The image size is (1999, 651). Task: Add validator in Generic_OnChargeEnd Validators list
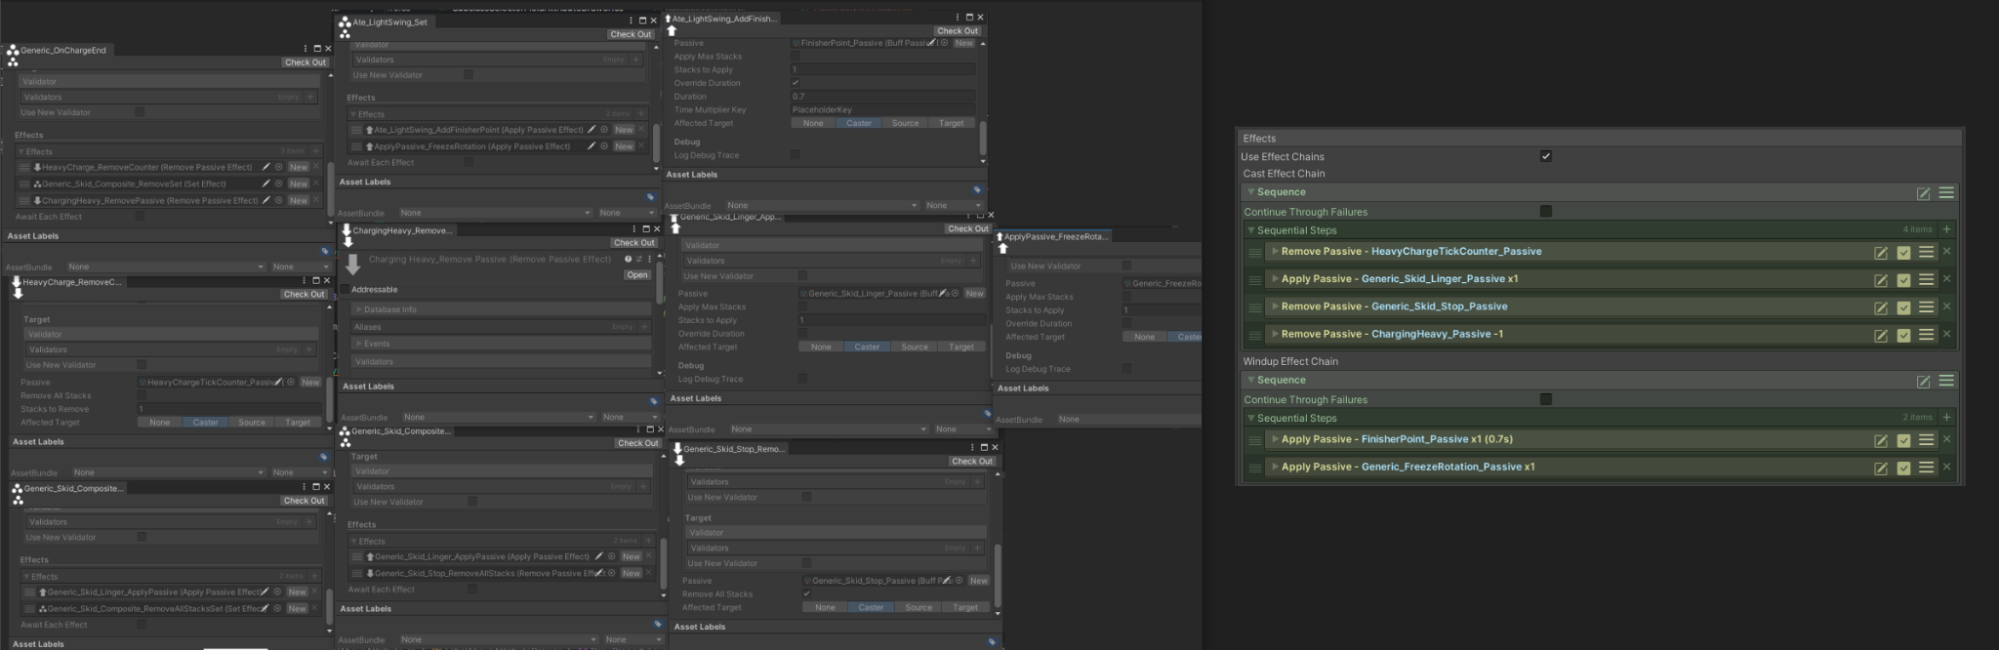coord(311,97)
